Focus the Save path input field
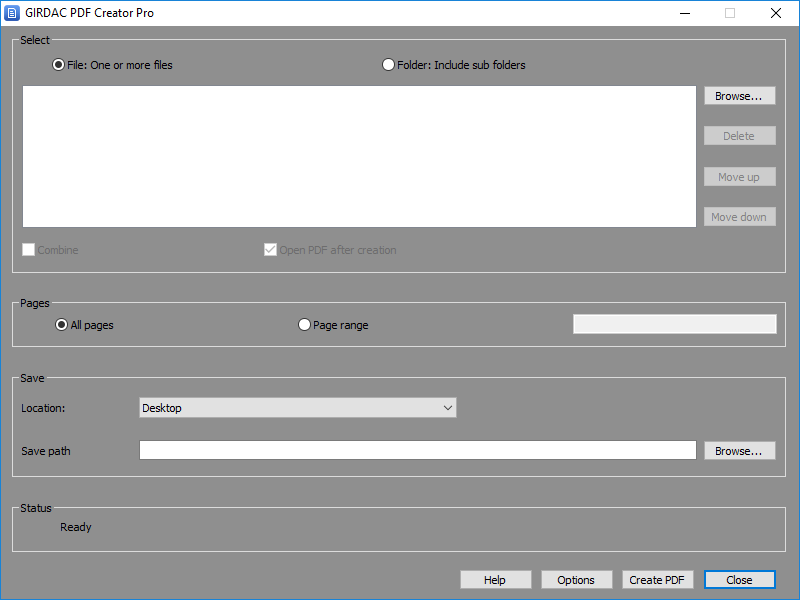This screenshot has width=800, height=600. click(417, 450)
